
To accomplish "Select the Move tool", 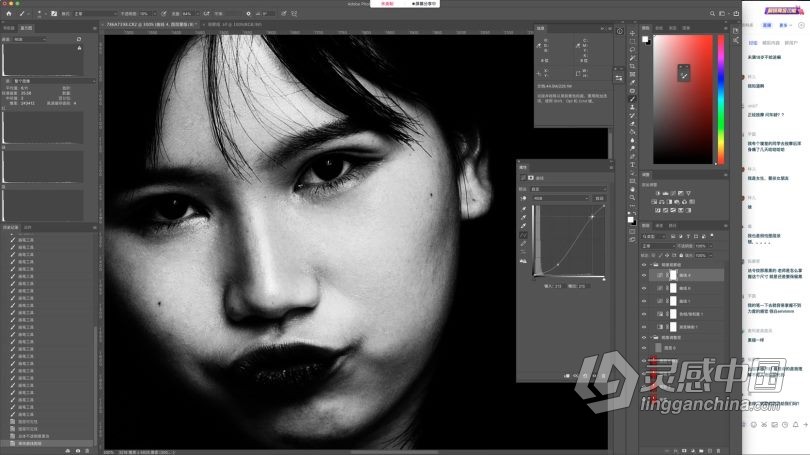I will pyautogui.click(x=632, y=34).
